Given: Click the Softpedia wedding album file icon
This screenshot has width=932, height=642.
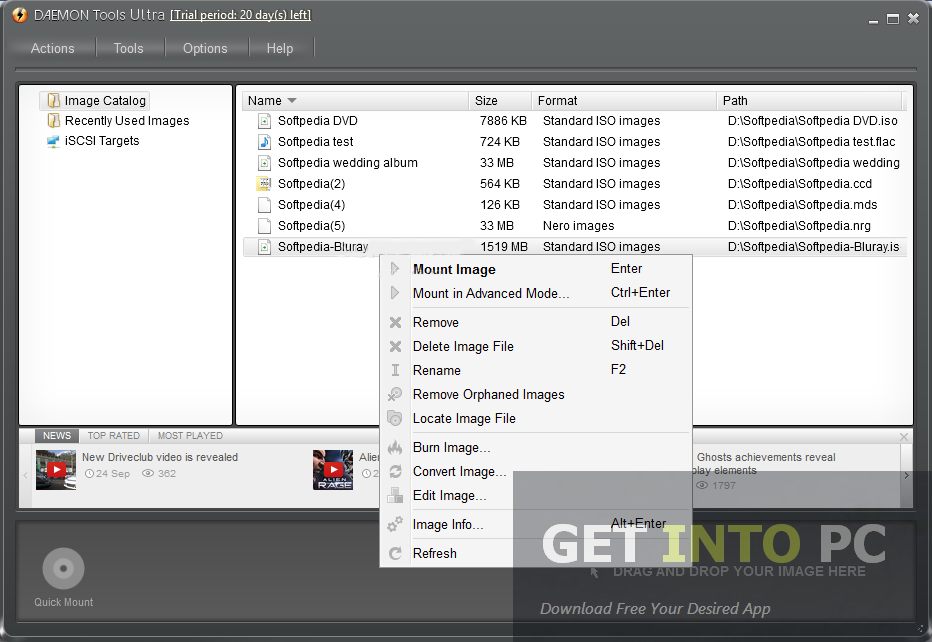Looking at the screenshot, I should click(x=265, y=163).
